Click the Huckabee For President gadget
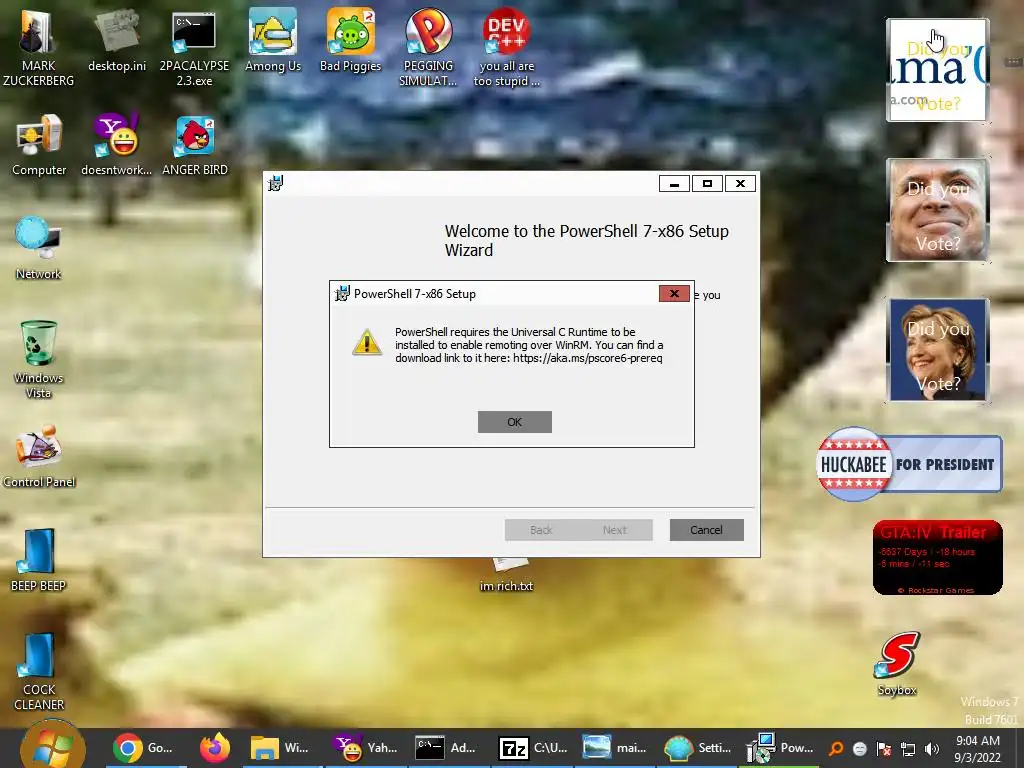1024x768 pixels. (x=909, y=464)
